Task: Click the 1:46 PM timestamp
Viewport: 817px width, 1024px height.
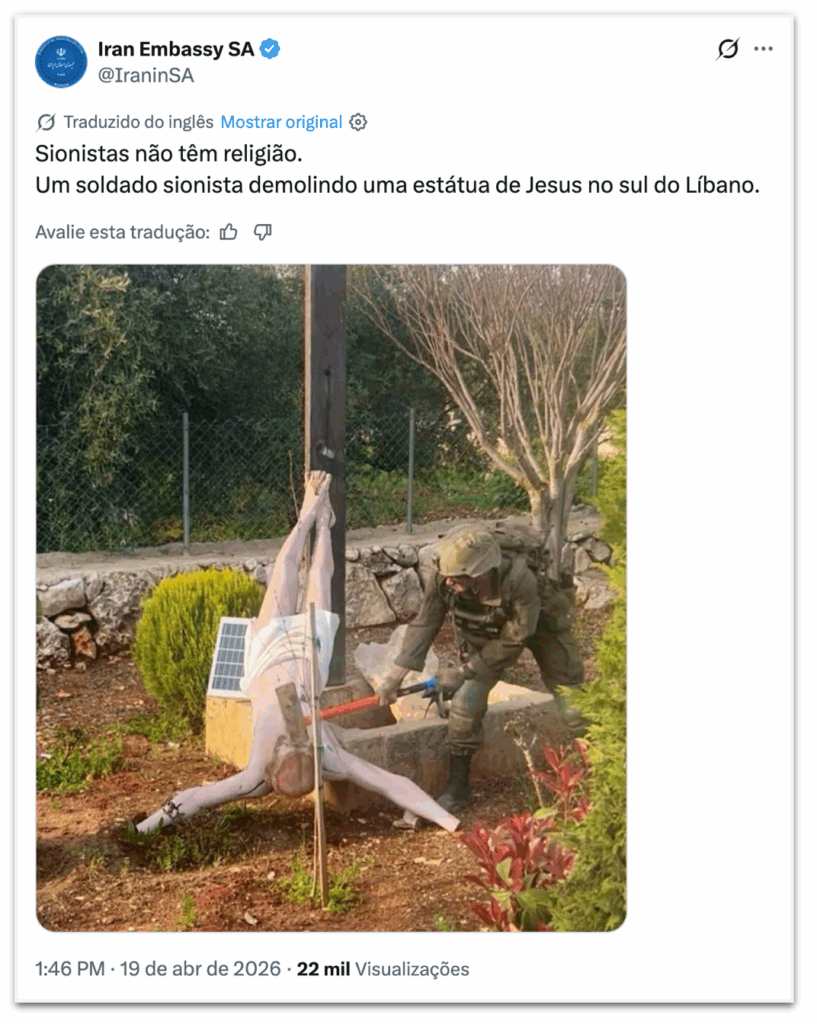Action: coord(70,968)
